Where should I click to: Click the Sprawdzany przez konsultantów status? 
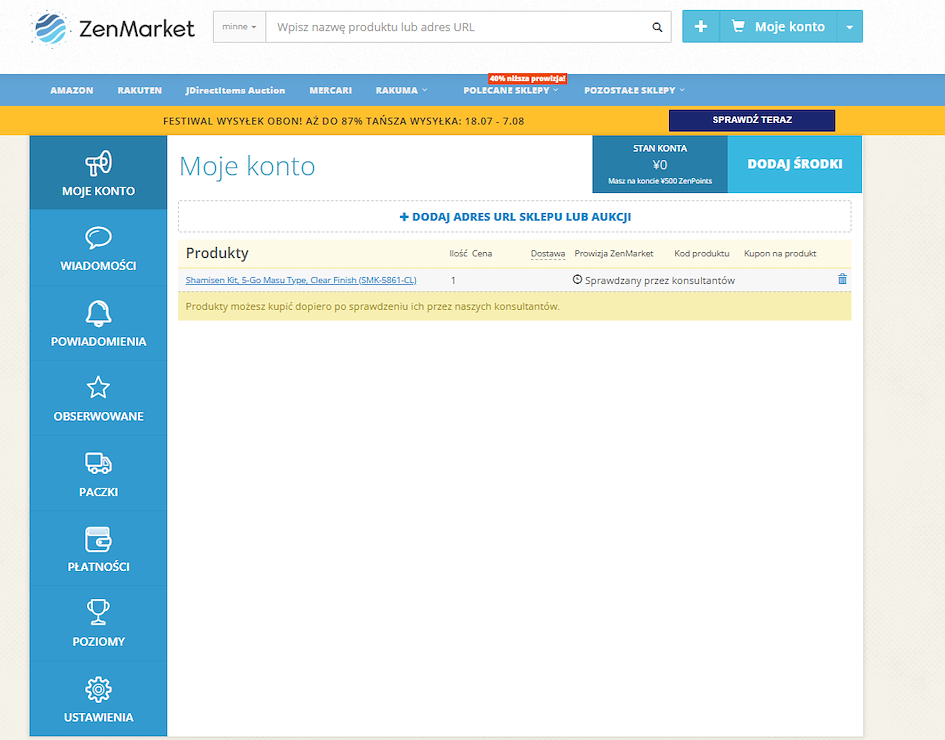point(659,280)
